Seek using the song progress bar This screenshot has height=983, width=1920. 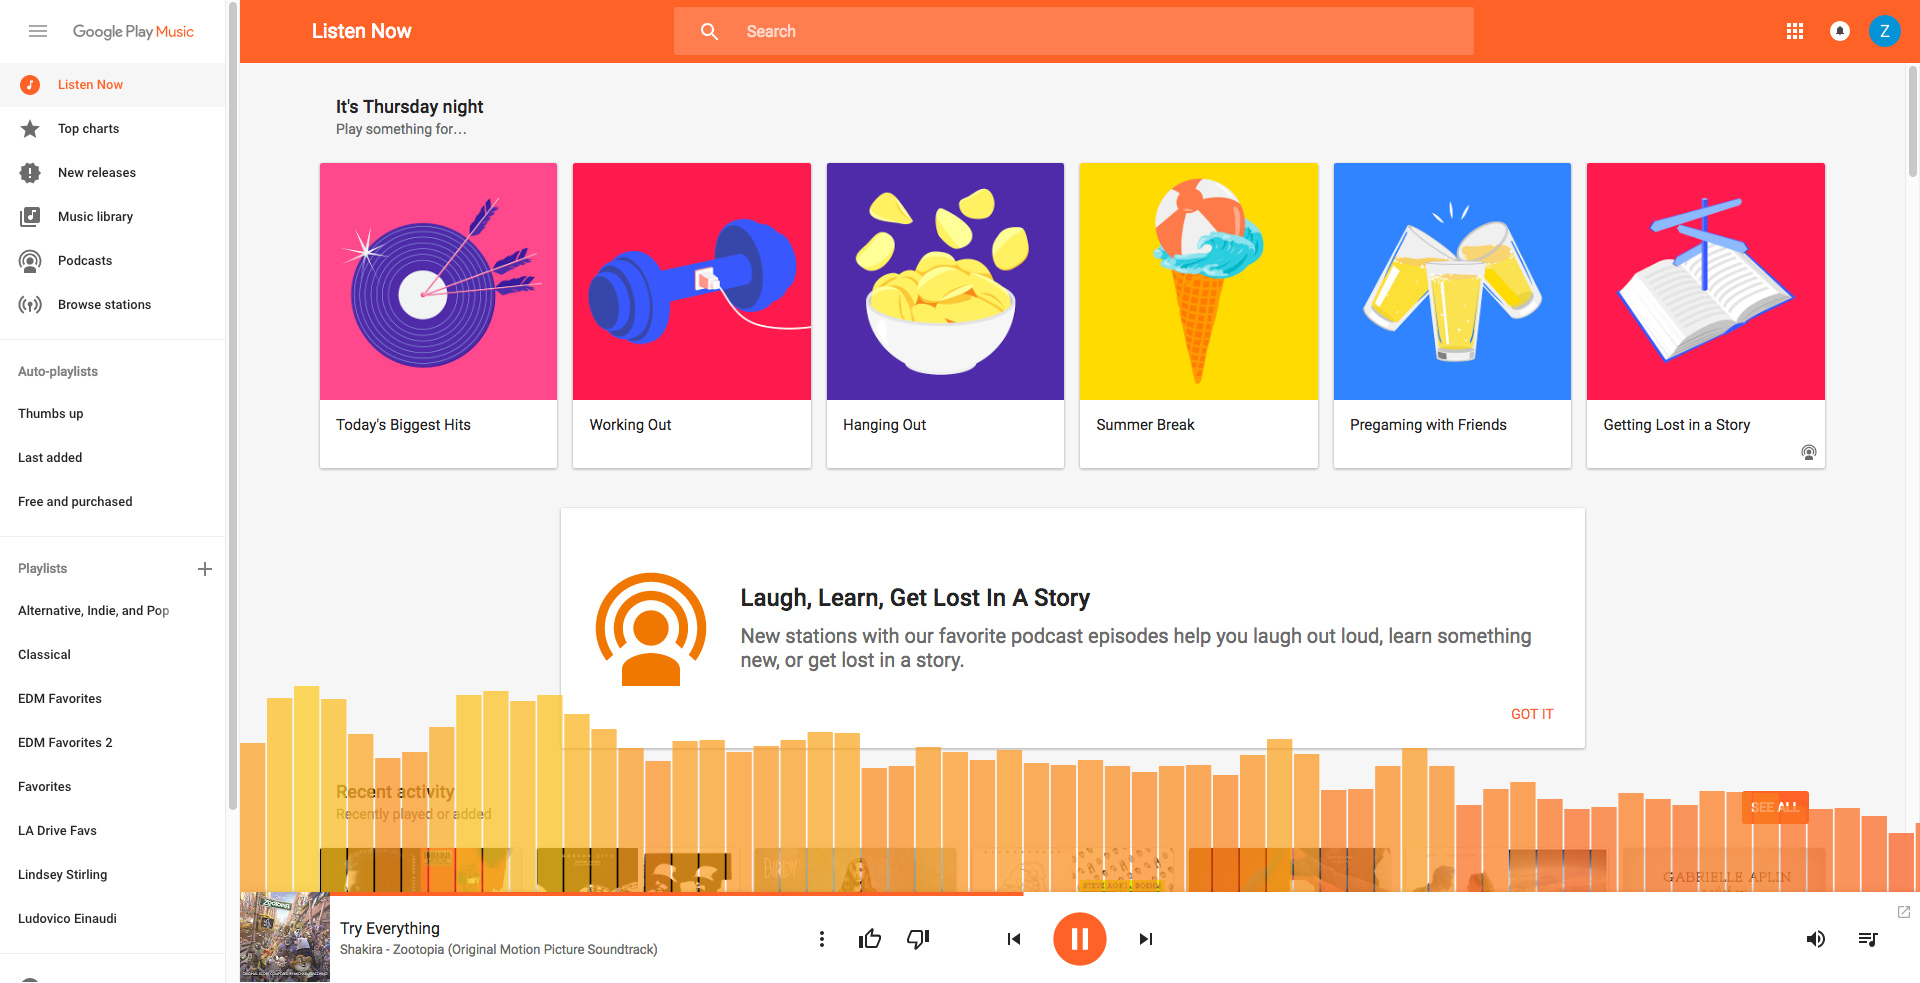coord(1080,894)
